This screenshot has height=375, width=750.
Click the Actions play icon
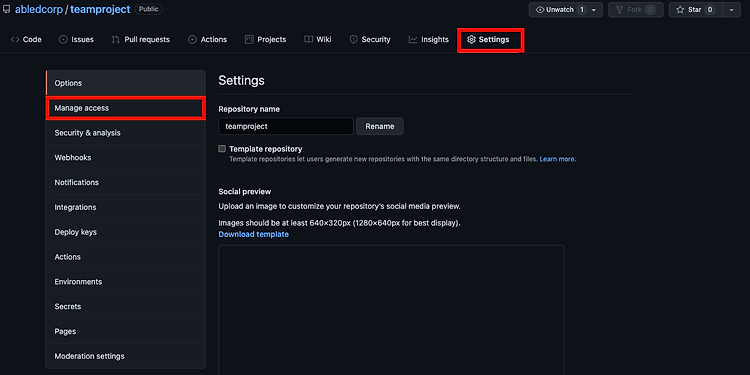[x=192, y=40]
